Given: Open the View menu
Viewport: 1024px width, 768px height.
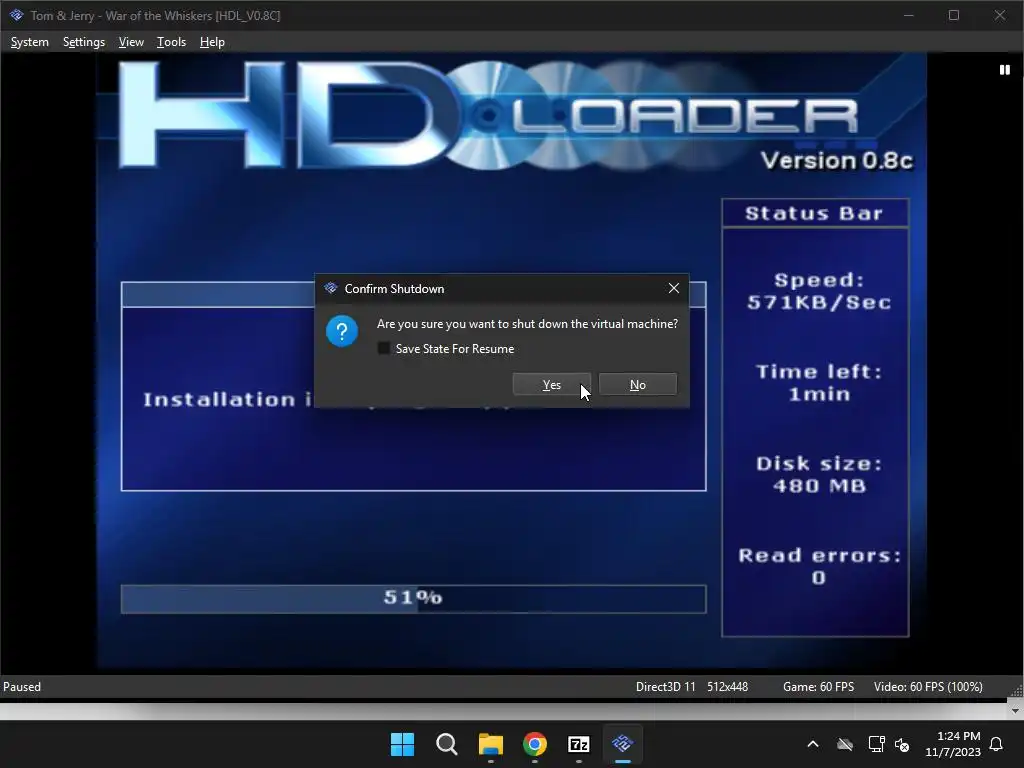Looking at the screenshot, I should click(131, 42).
